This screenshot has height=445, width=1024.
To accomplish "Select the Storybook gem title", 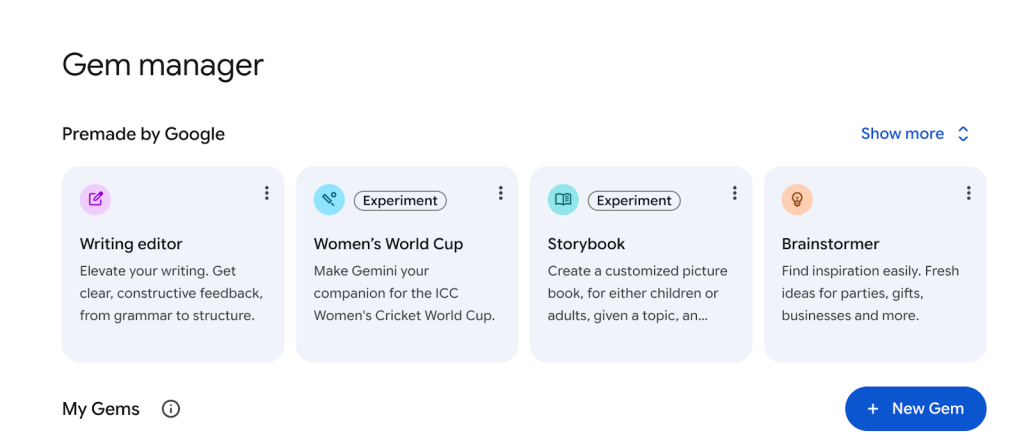I will (586, 243).
